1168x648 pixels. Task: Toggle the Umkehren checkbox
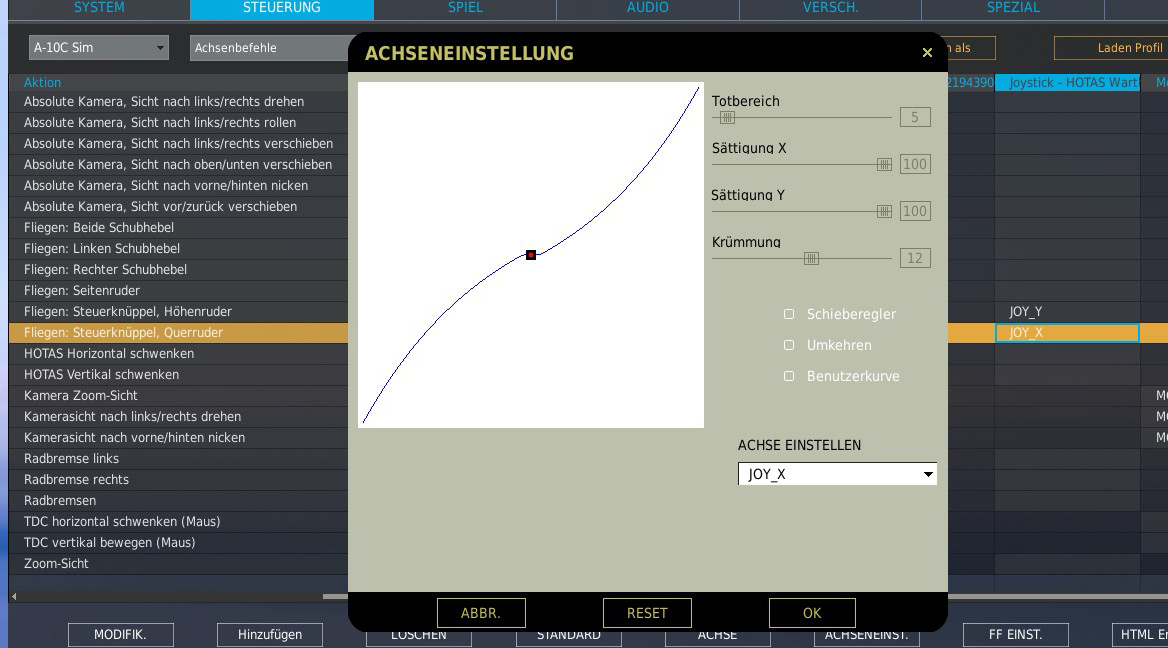[789, 345]
